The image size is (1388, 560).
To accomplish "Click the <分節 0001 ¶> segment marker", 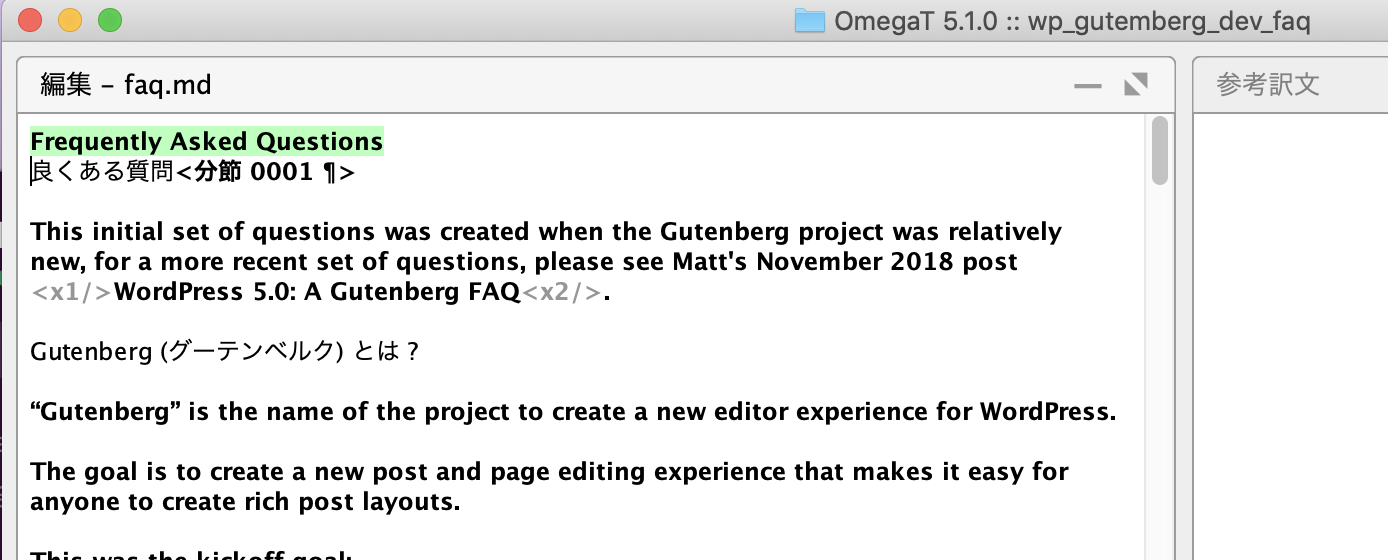I will tap(265, 173).
